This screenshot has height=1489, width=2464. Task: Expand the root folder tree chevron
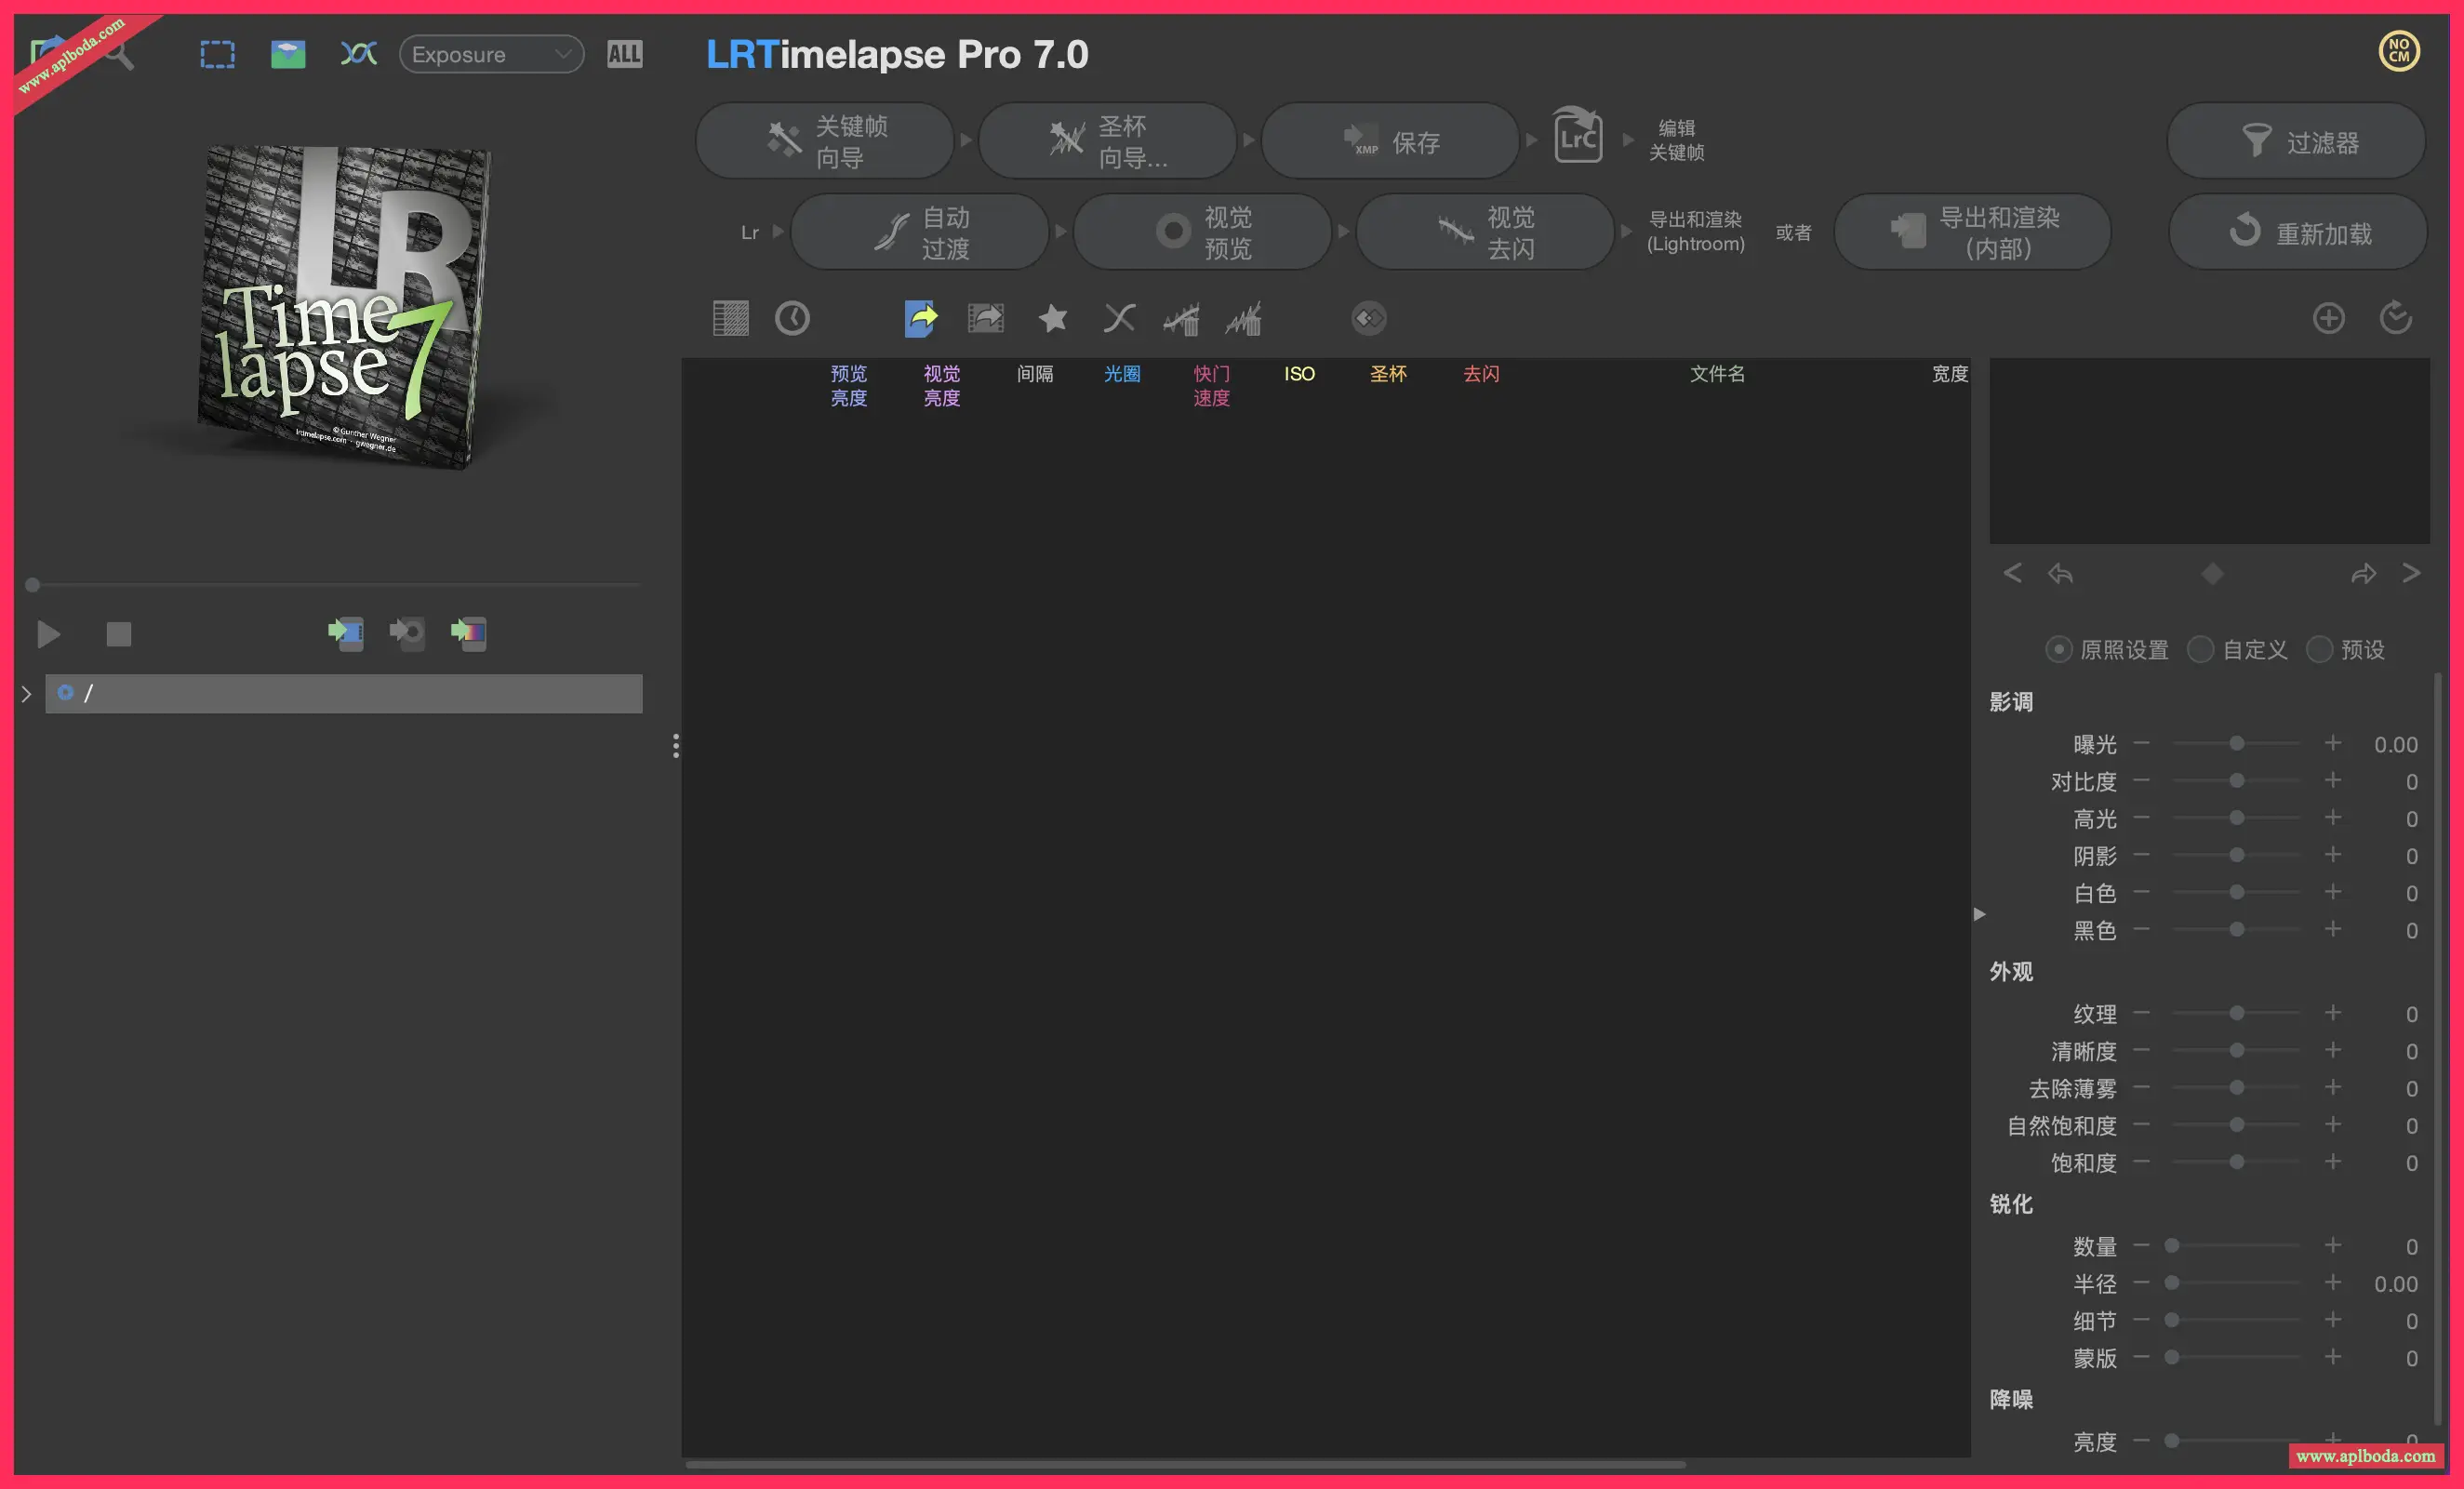pyautogui.click(x=27, y=693)
